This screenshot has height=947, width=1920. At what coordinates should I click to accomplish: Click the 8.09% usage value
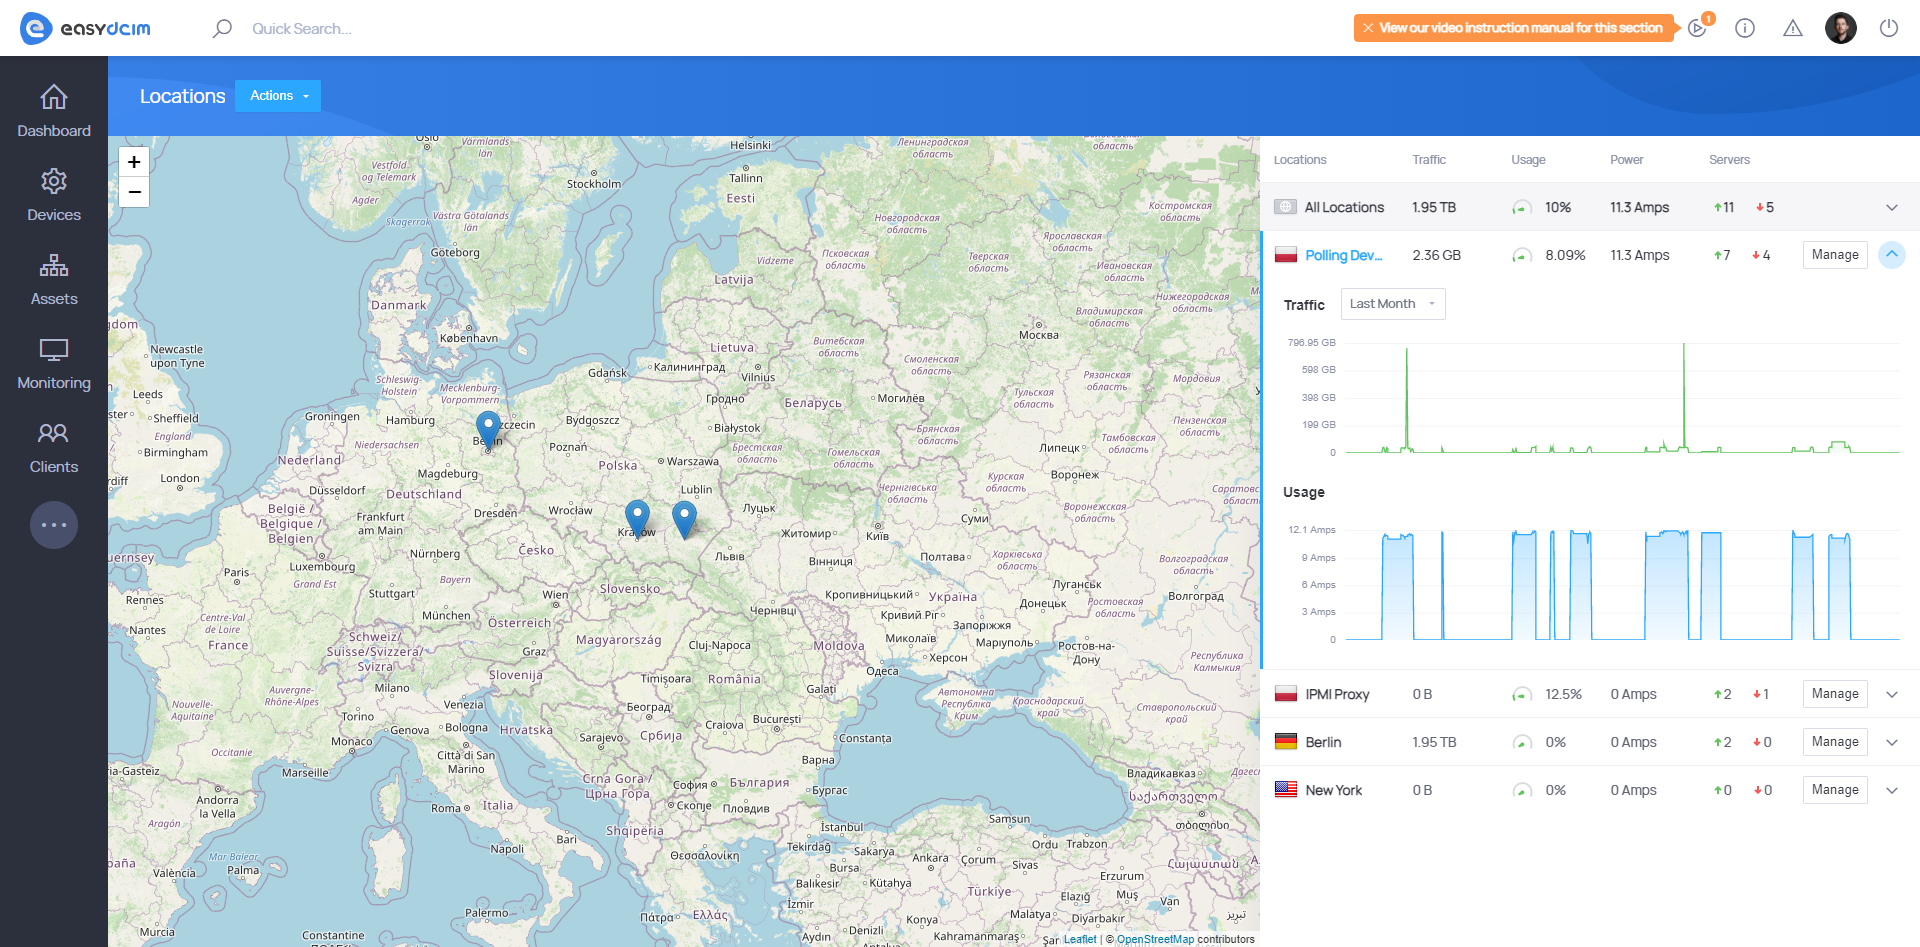[1565, 255]
